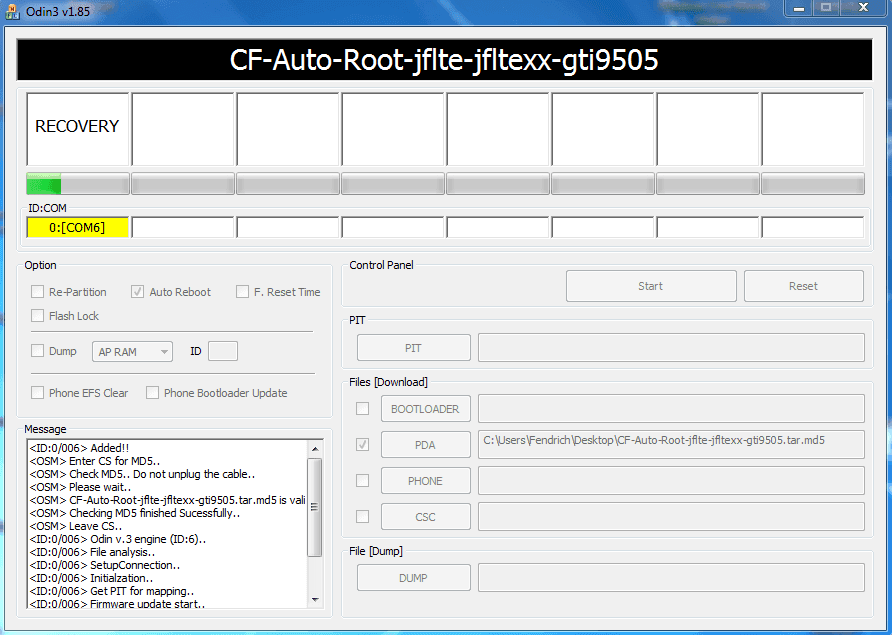Screen dimensions: 892x635
Task: Click the log line 'Please wait..'
Action: 80,487
